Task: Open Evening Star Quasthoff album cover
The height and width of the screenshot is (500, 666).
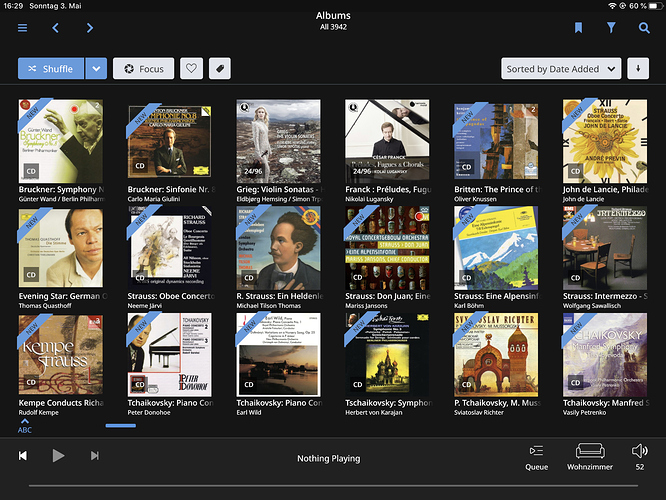Action: pyautogui.click(x=61, y=248)
